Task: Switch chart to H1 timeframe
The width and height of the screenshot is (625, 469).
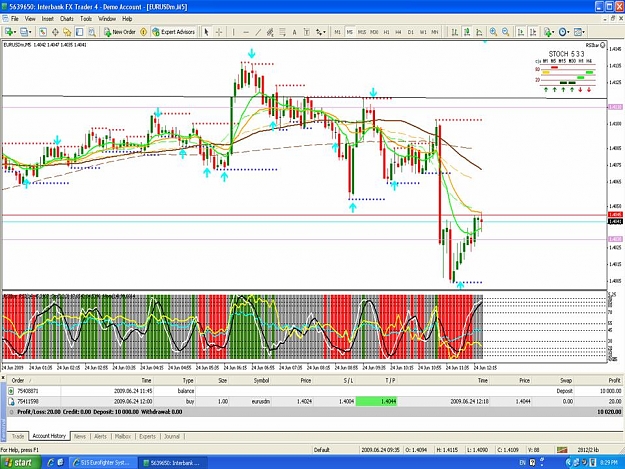Action: pos(386,32)
